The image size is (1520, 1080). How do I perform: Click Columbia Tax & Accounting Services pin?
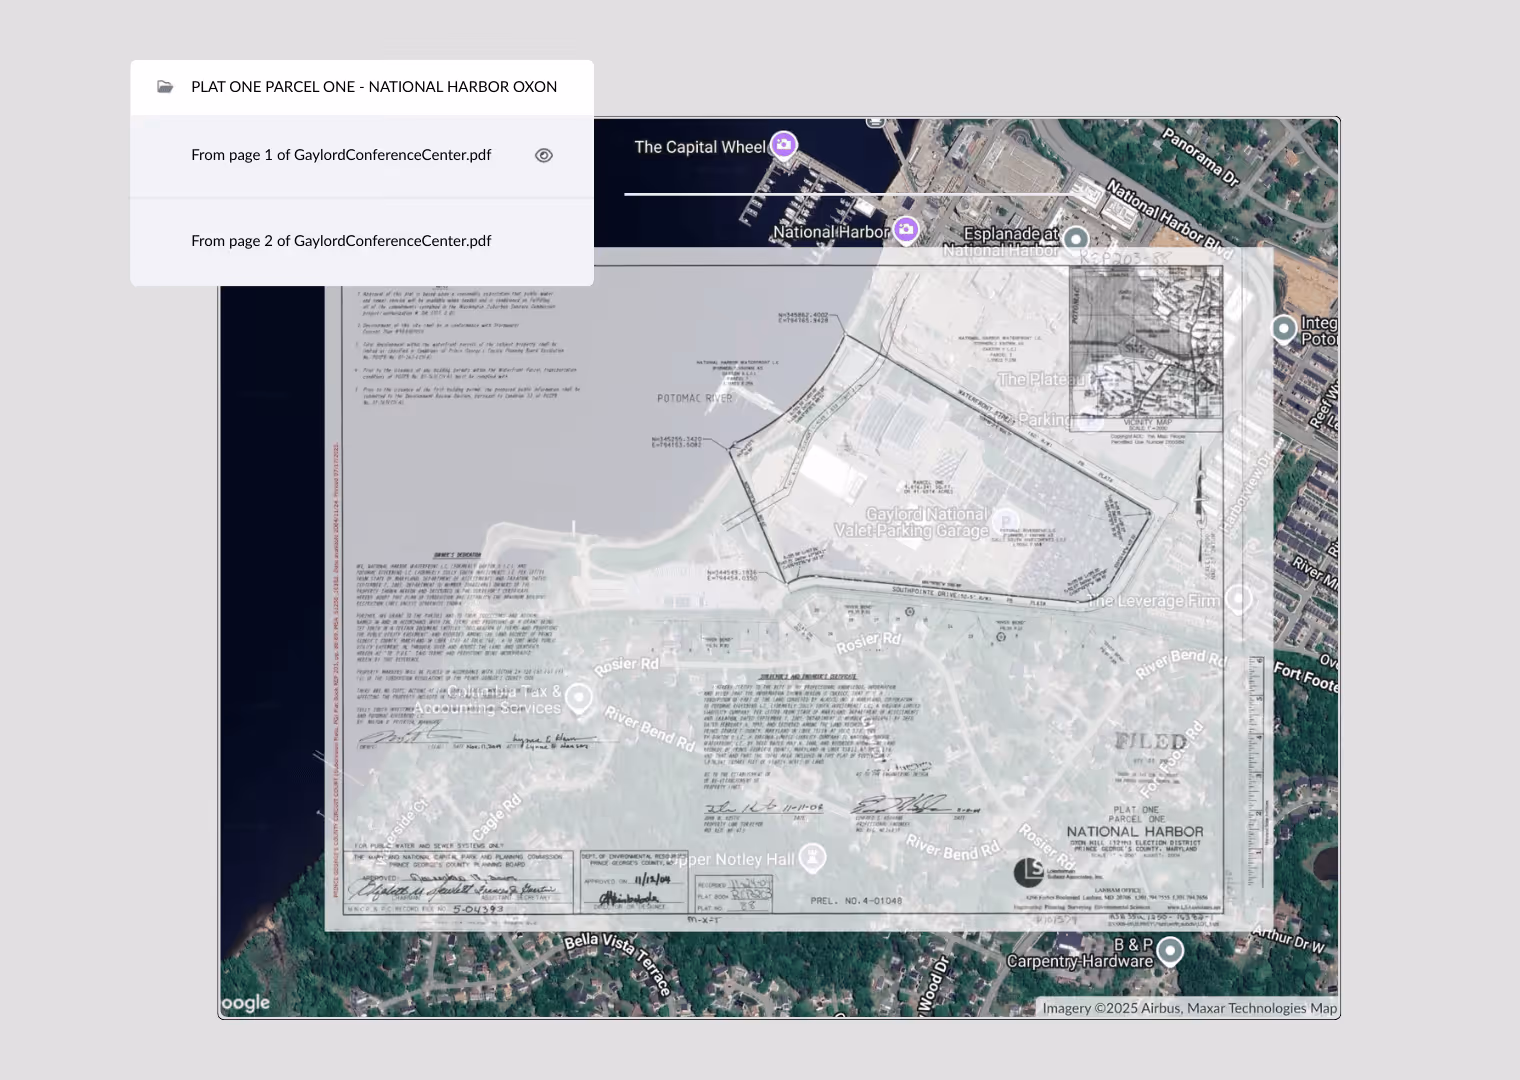point(579,697)
